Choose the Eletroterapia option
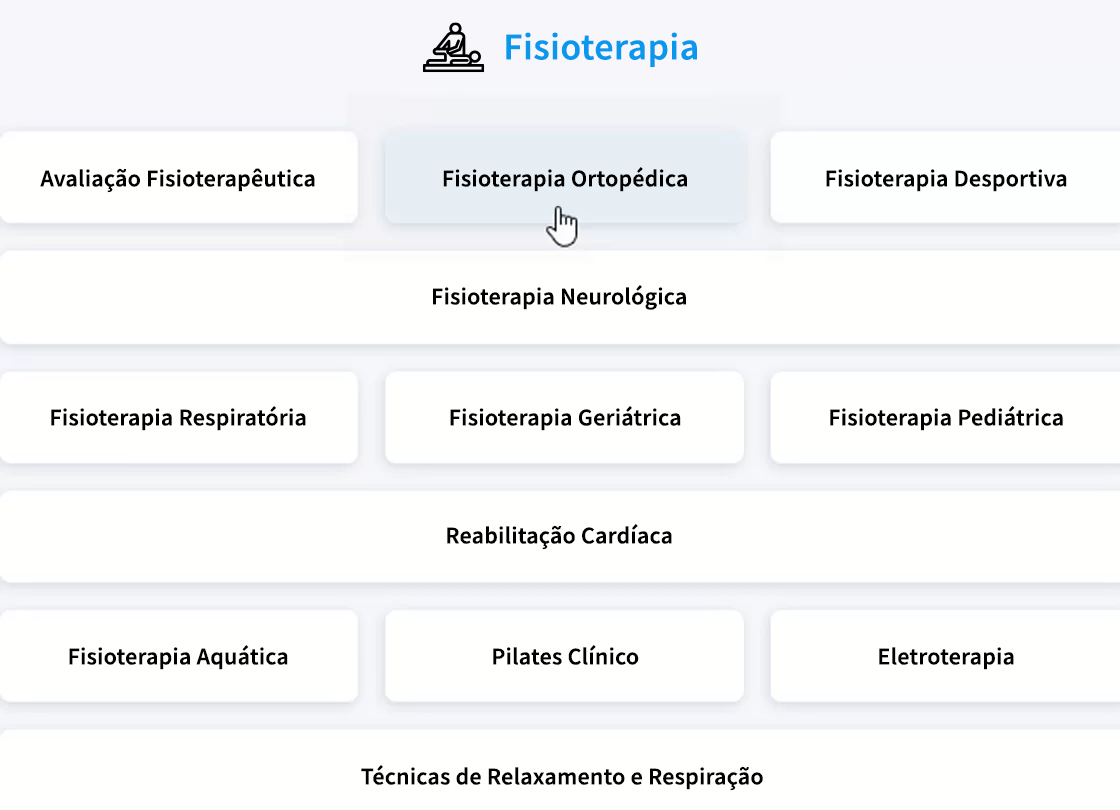 point(946,656)
